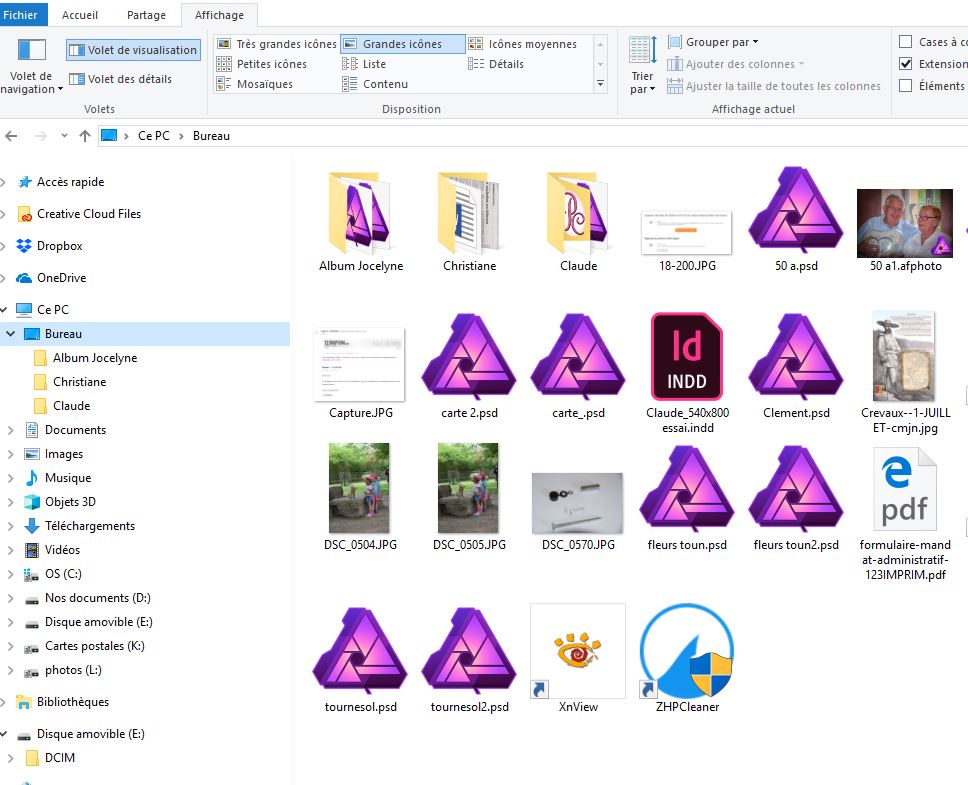Click the Volet de navigation icon
Viewport: 968px width, 785px height.
31,49
